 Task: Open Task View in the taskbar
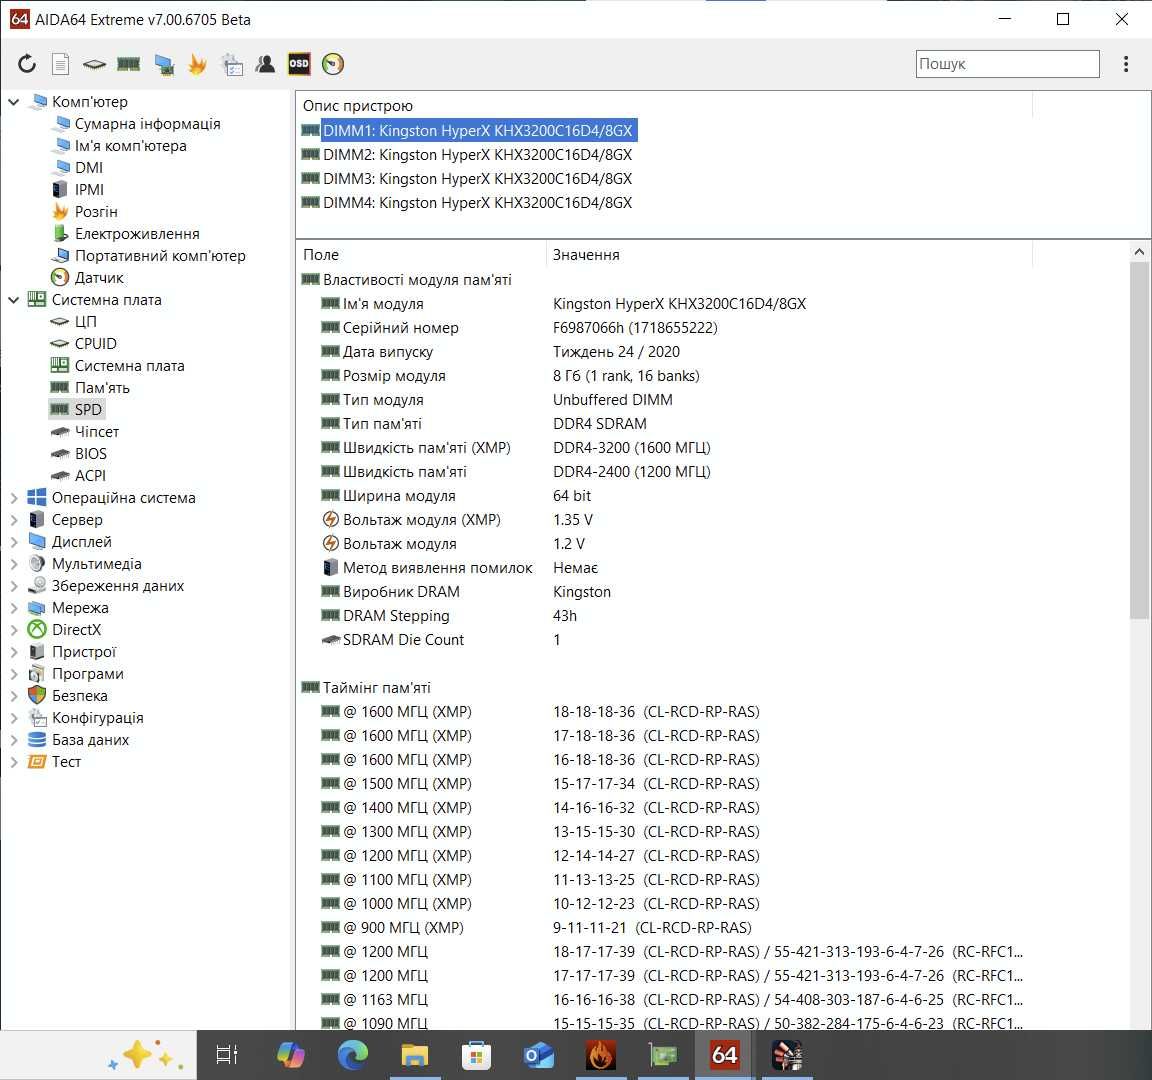pos(226,1055)
